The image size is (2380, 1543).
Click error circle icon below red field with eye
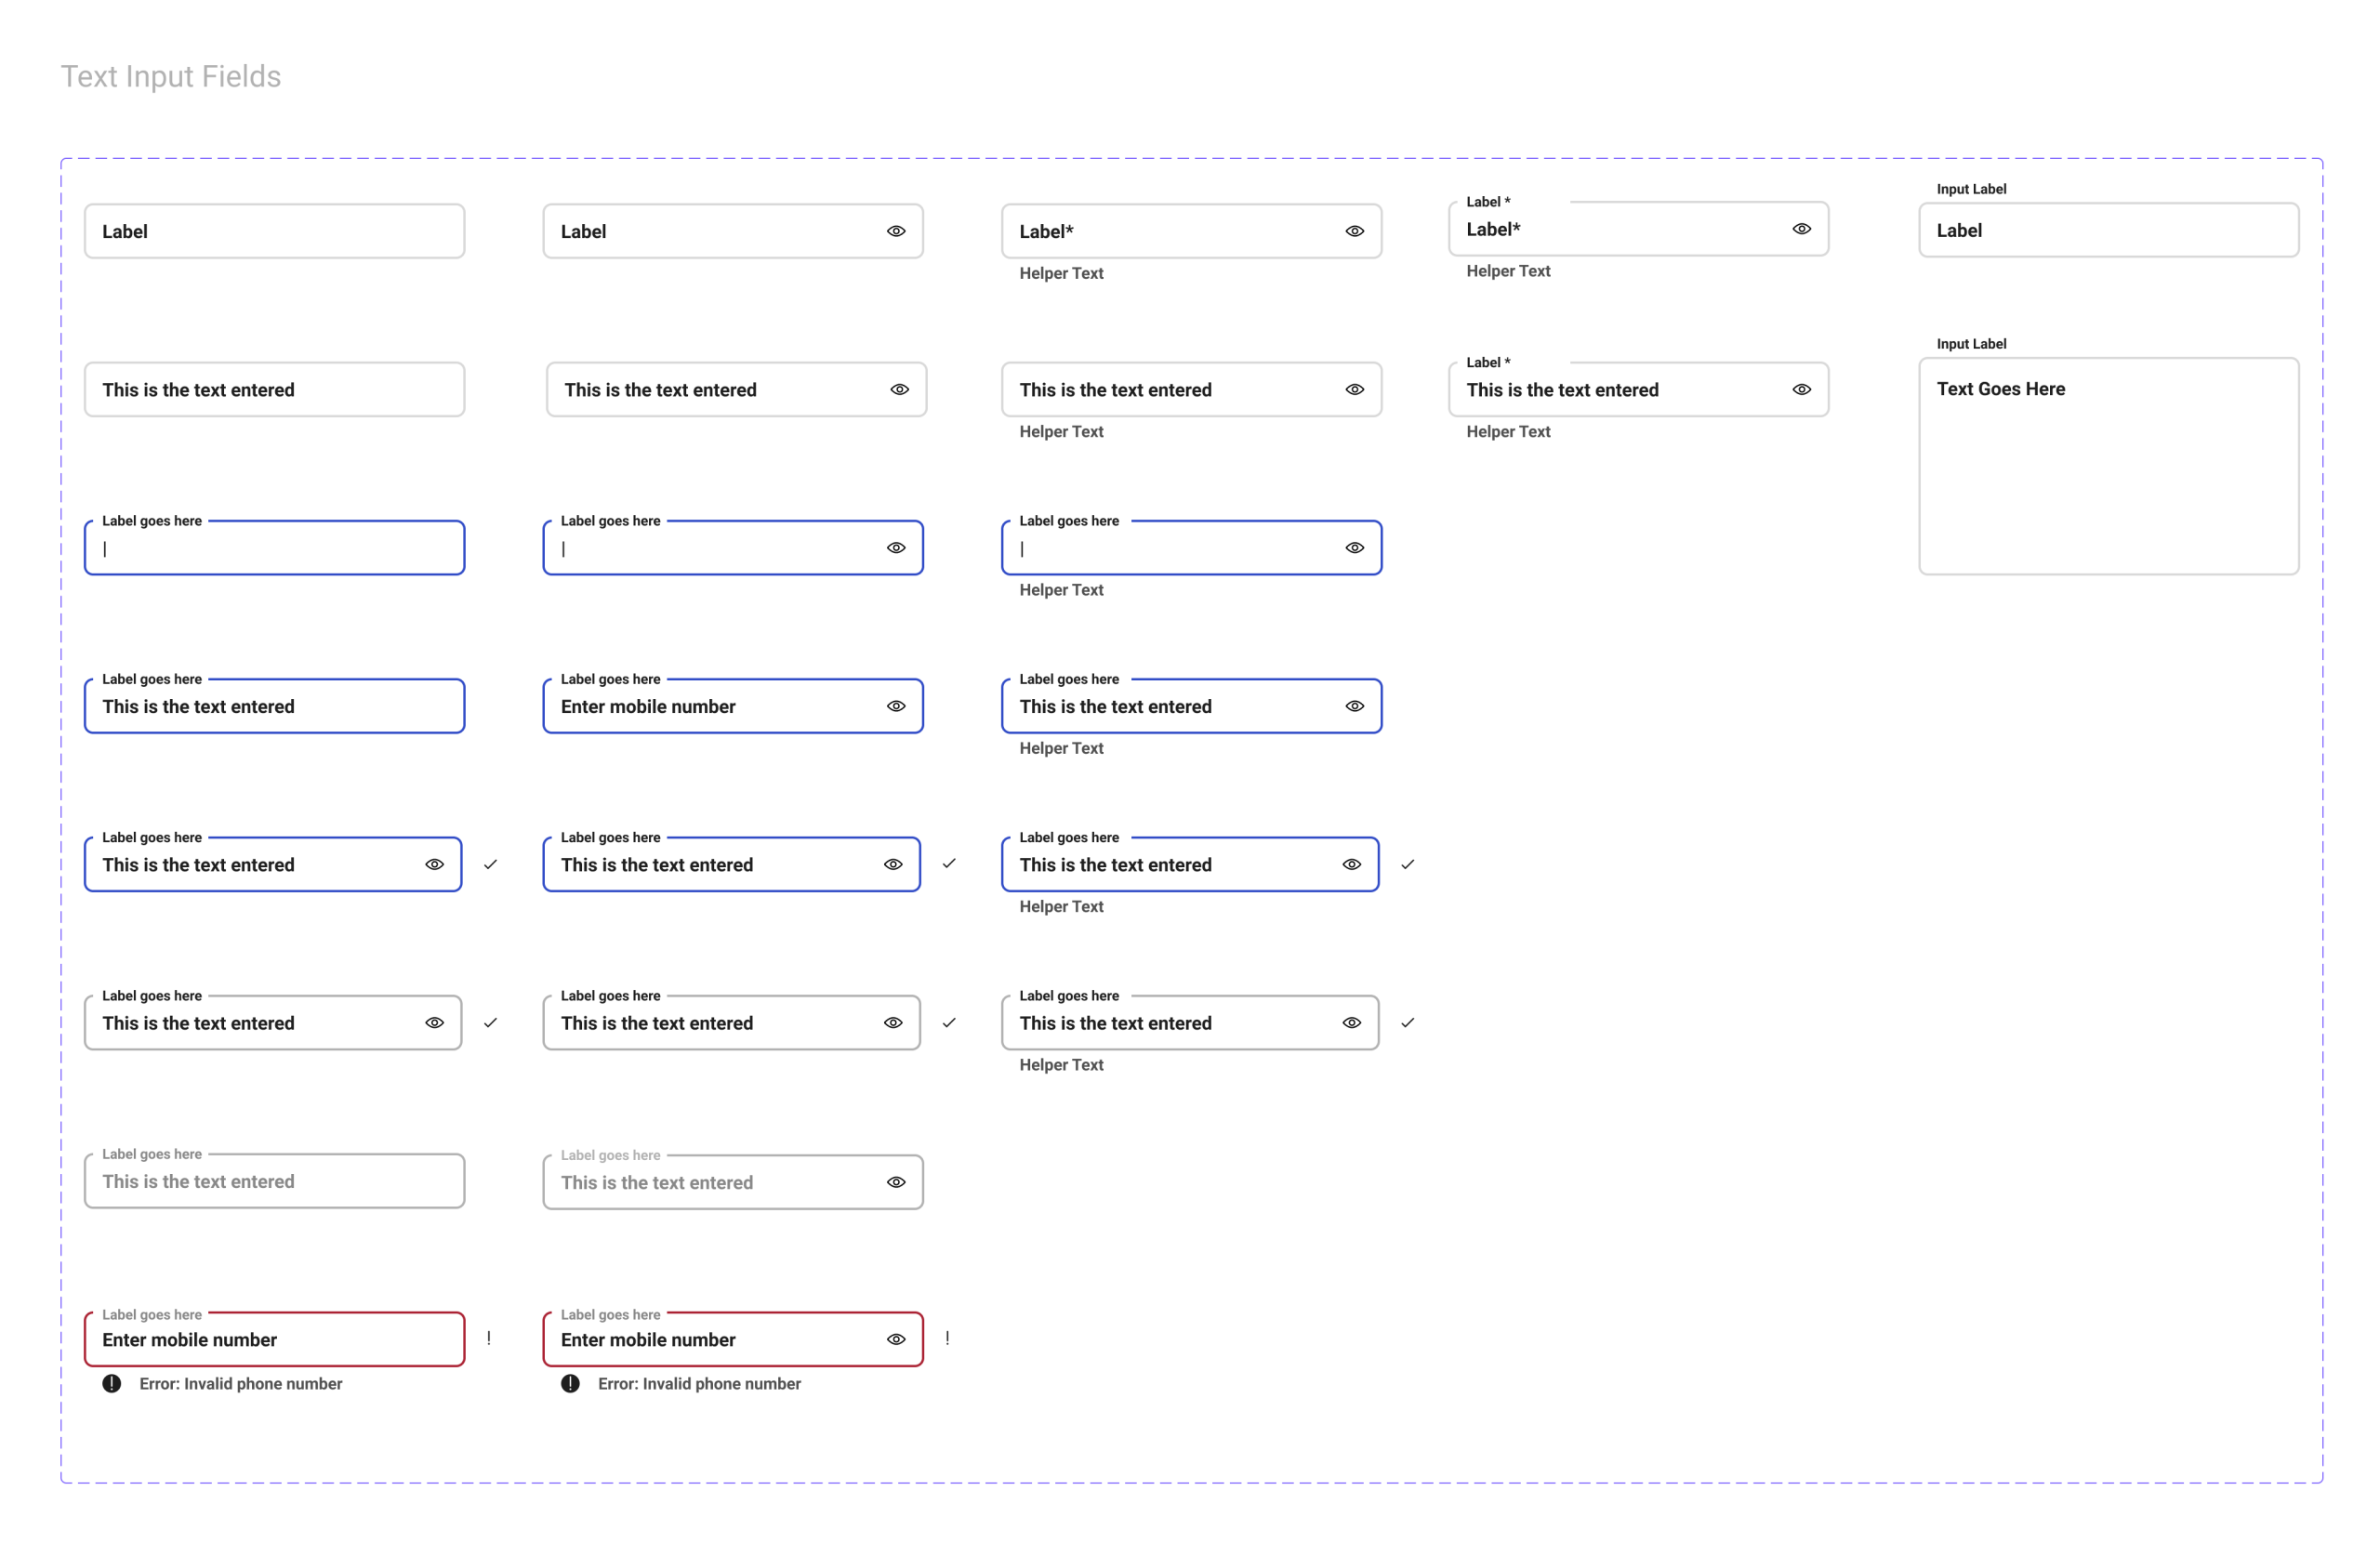click(x=570, y=1384)
